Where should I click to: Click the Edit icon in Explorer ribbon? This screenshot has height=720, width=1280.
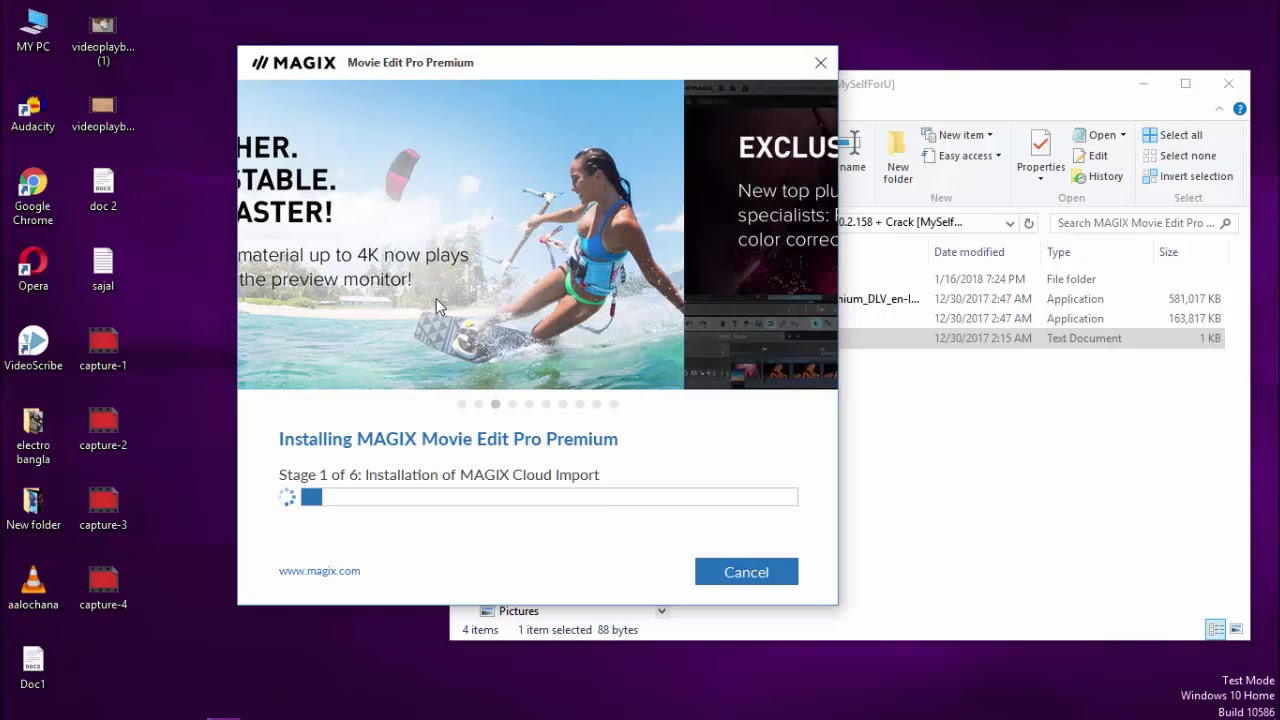point(1090,156)
